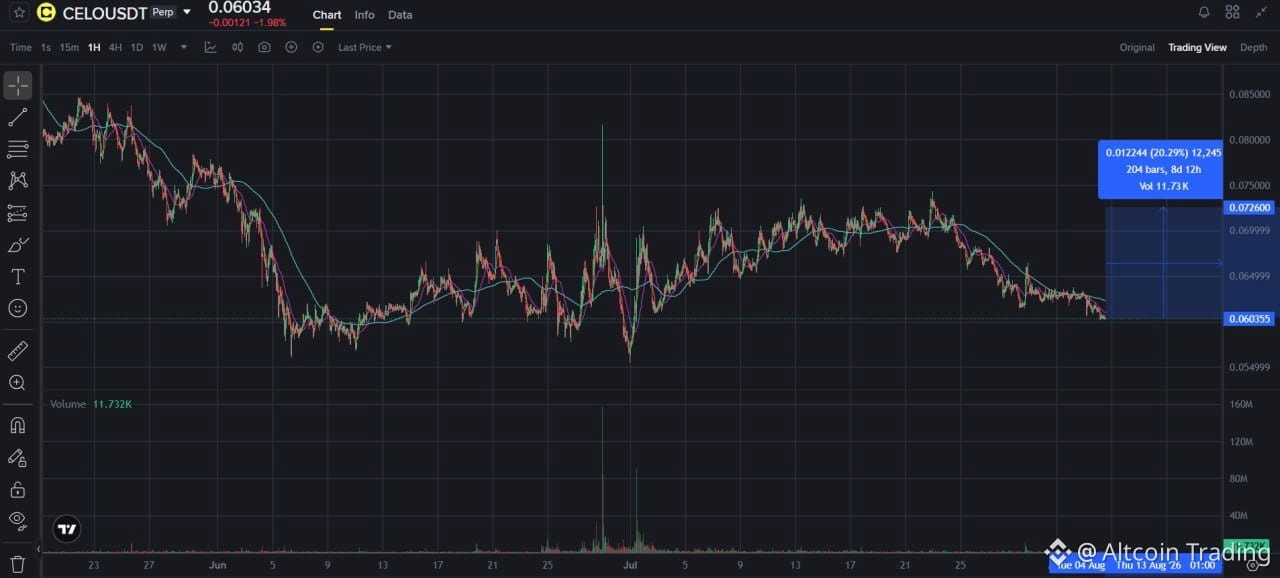Viewport: 1280px width, 578px height.
Task: Toggle lock all drawing tools
Action: point(18,490)
